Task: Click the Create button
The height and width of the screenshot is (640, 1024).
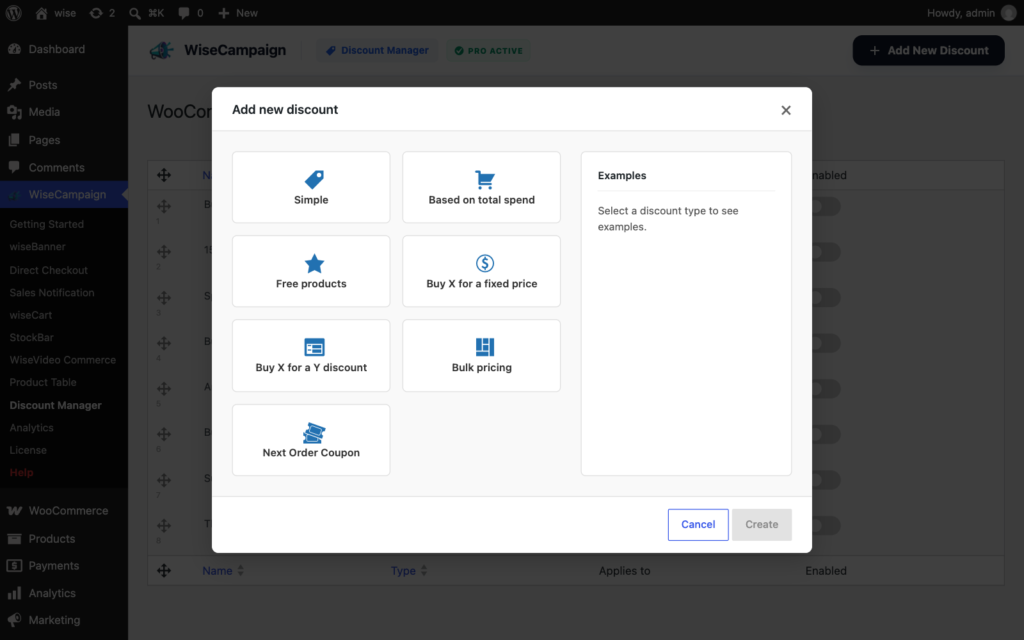Action: [x=761, y=524]
